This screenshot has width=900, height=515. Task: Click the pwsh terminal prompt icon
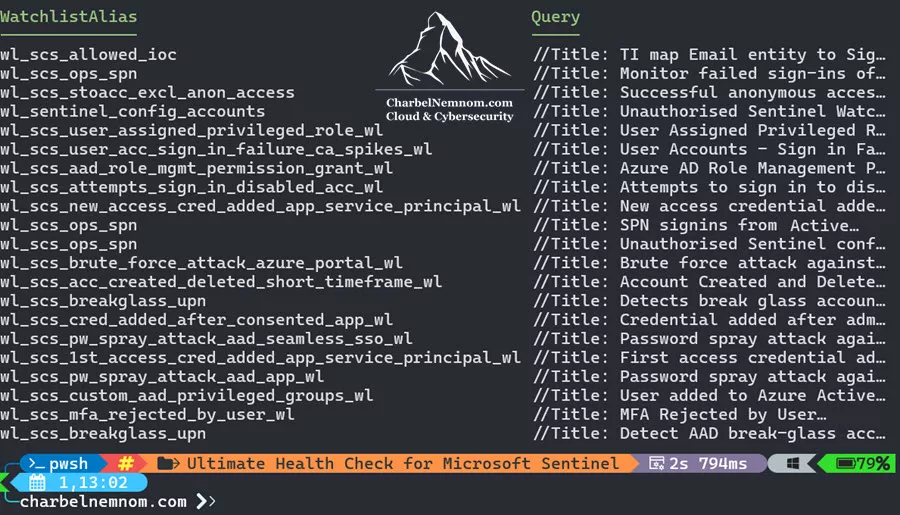pyautogui.click(x=36, y=463)
